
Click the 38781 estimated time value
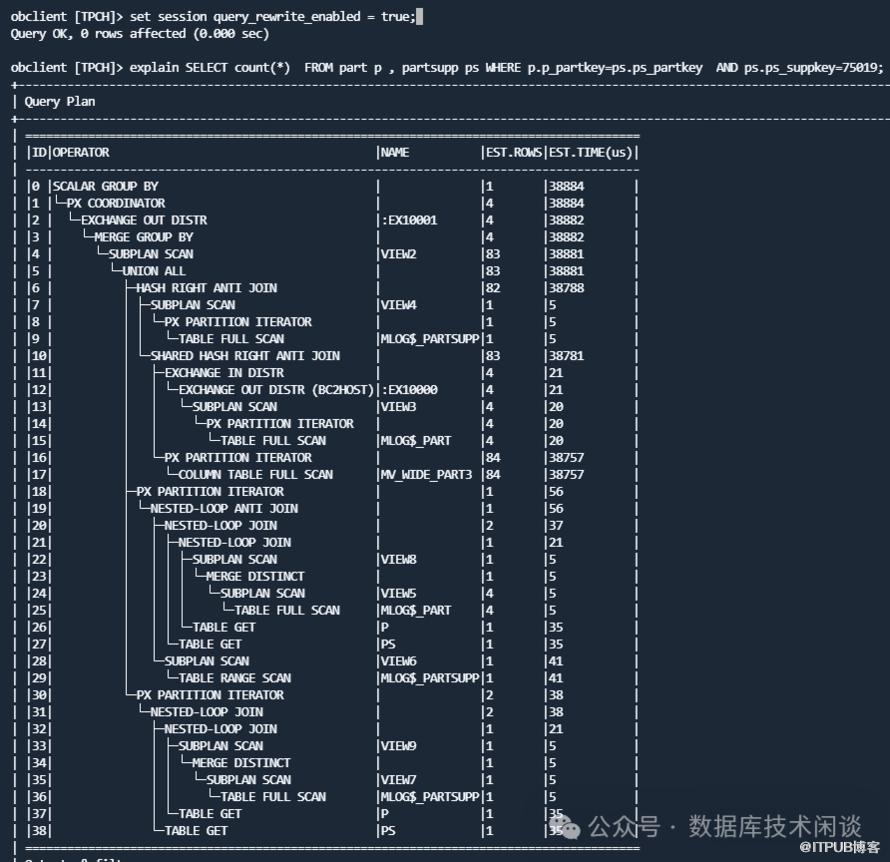tap(566, 356)
